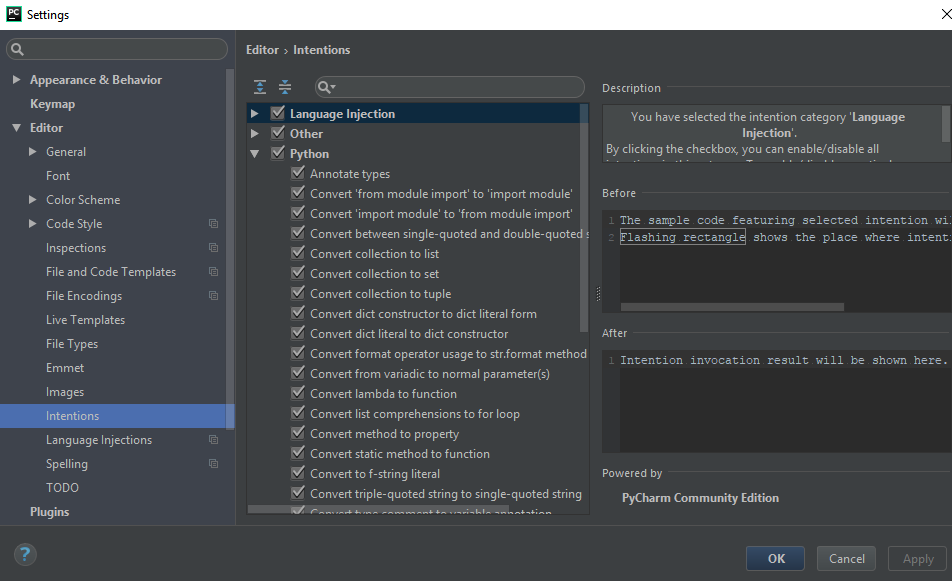Open the Font settings page
952x581 pixels.
(x=58, y=175)
